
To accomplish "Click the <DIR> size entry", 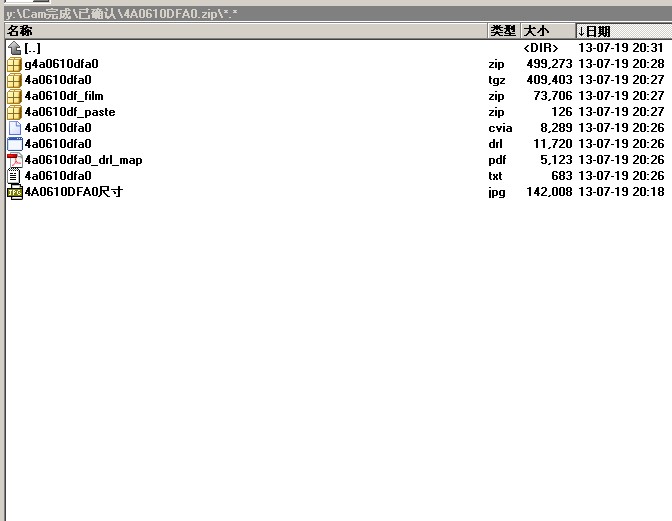I will (541, 48).
